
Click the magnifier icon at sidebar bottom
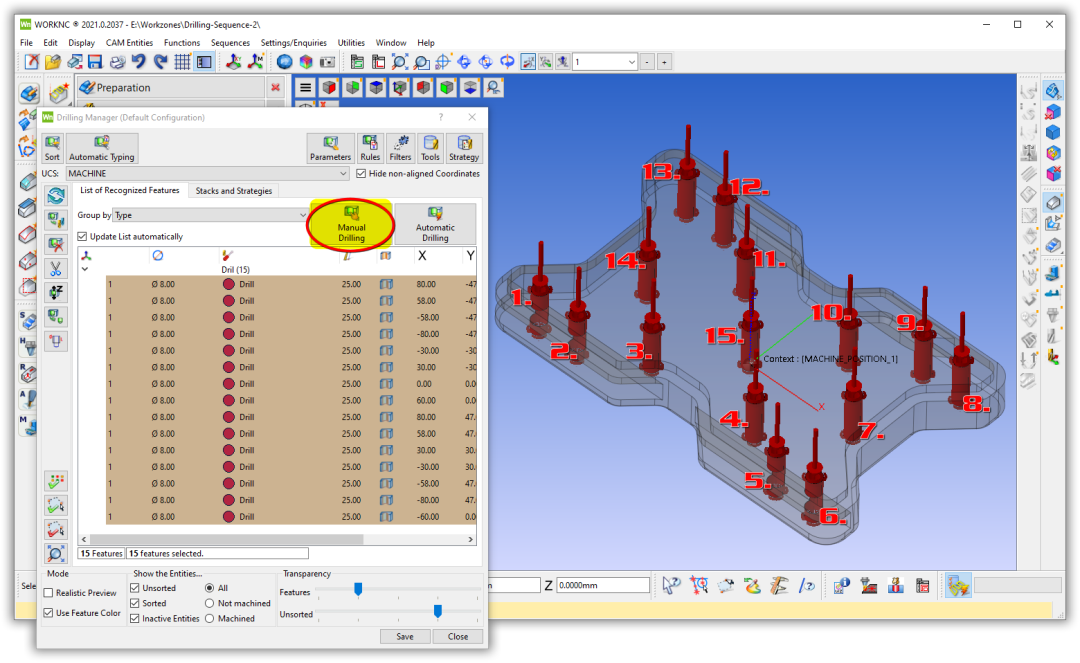[56, 553]
